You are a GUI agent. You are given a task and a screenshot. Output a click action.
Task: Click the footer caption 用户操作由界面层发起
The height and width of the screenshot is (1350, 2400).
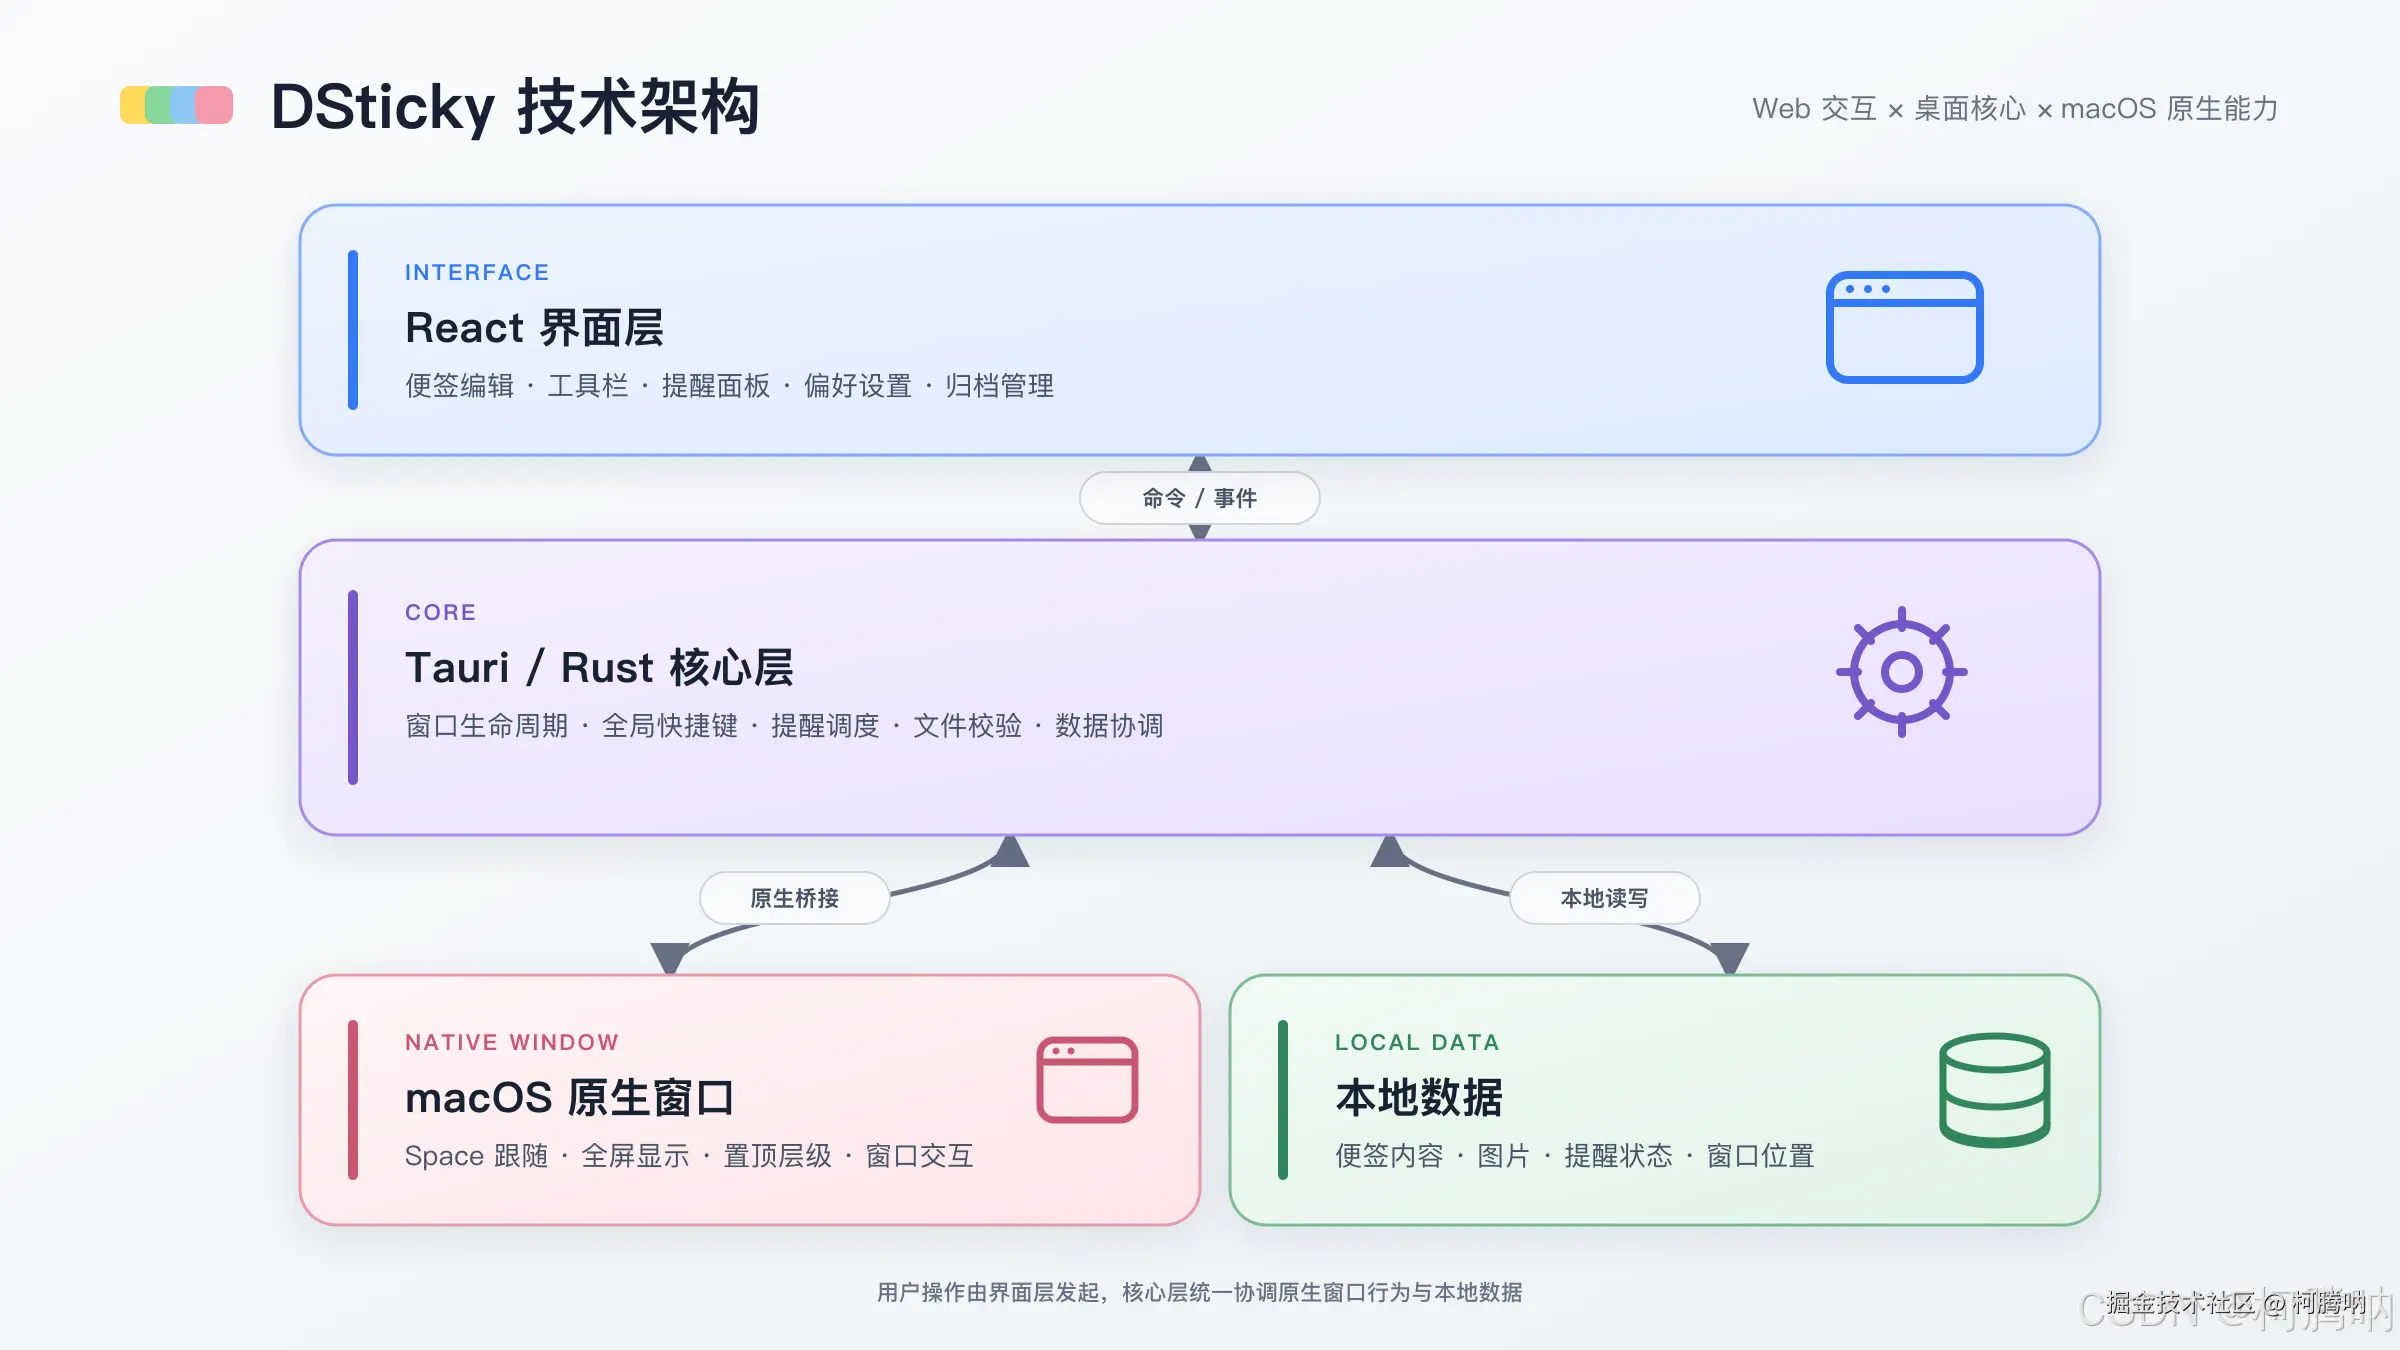tap(1199, 1292)
